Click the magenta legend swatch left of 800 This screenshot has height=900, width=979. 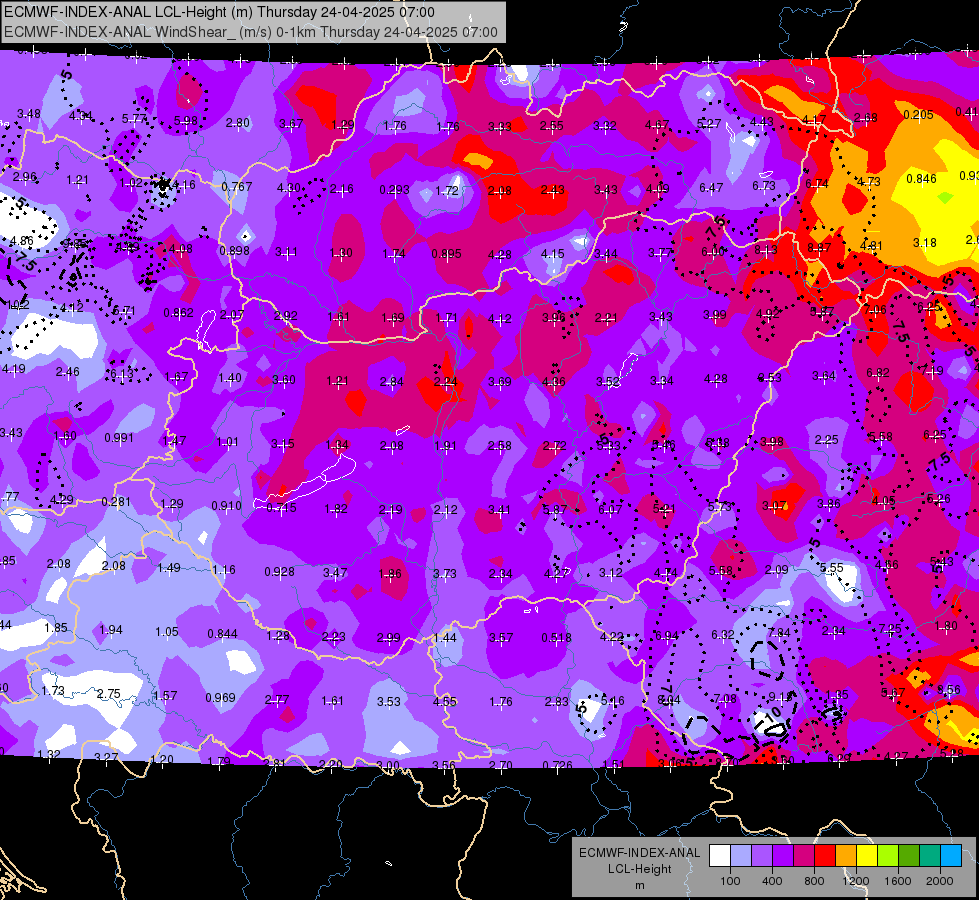tap(804, 856)
